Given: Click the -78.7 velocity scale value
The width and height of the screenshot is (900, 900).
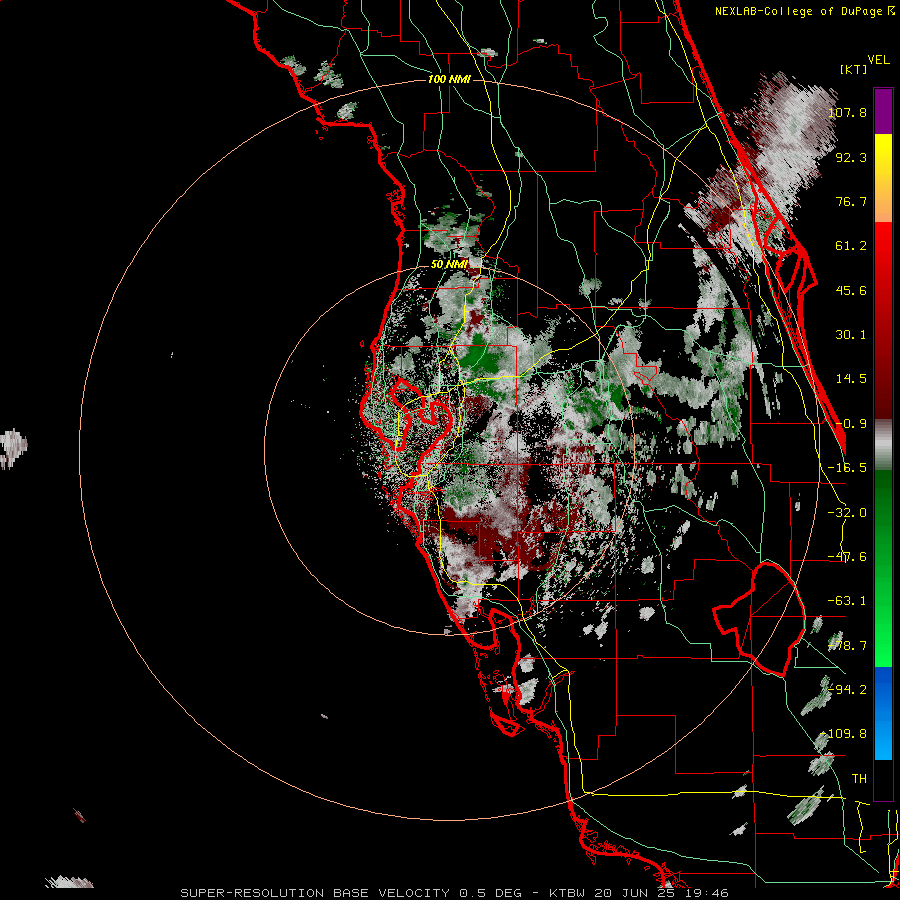Looking at the screenshot, I should (x=847, y=646).
